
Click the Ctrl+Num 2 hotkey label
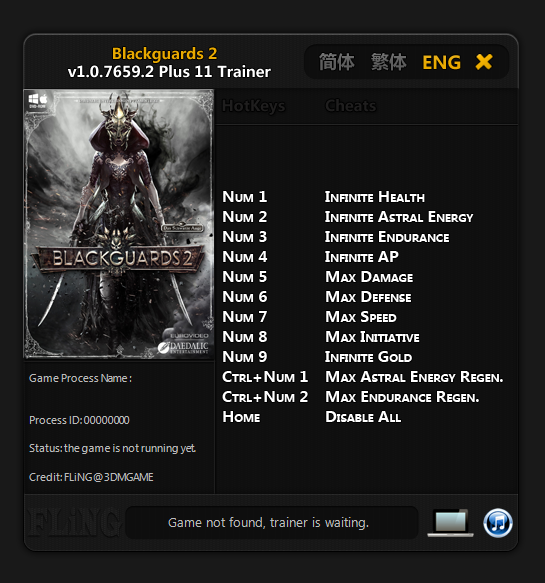pos(265,397)
